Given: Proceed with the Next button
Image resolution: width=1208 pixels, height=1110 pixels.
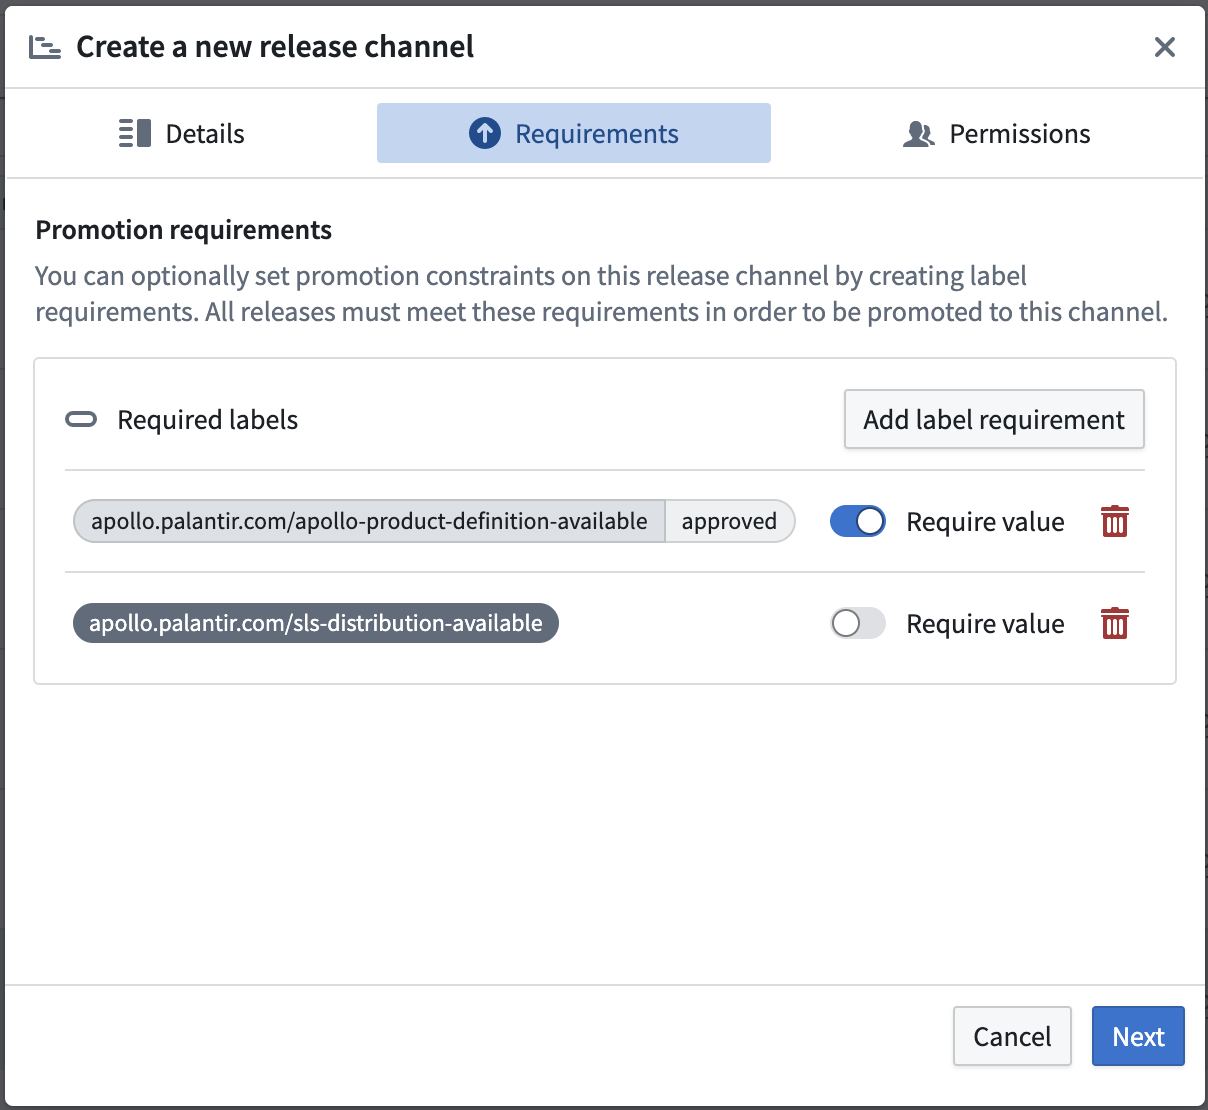Looking at the screenshot, I should (1138, 1036).
